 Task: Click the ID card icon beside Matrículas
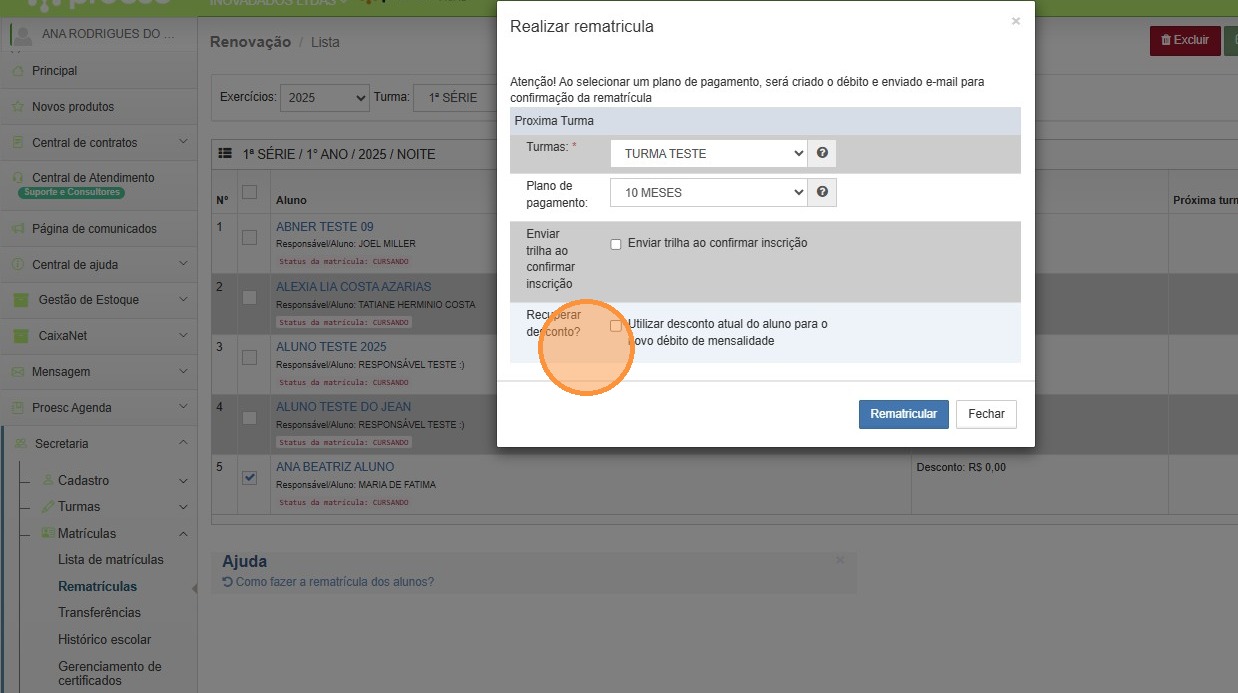[x=47, y=534]
